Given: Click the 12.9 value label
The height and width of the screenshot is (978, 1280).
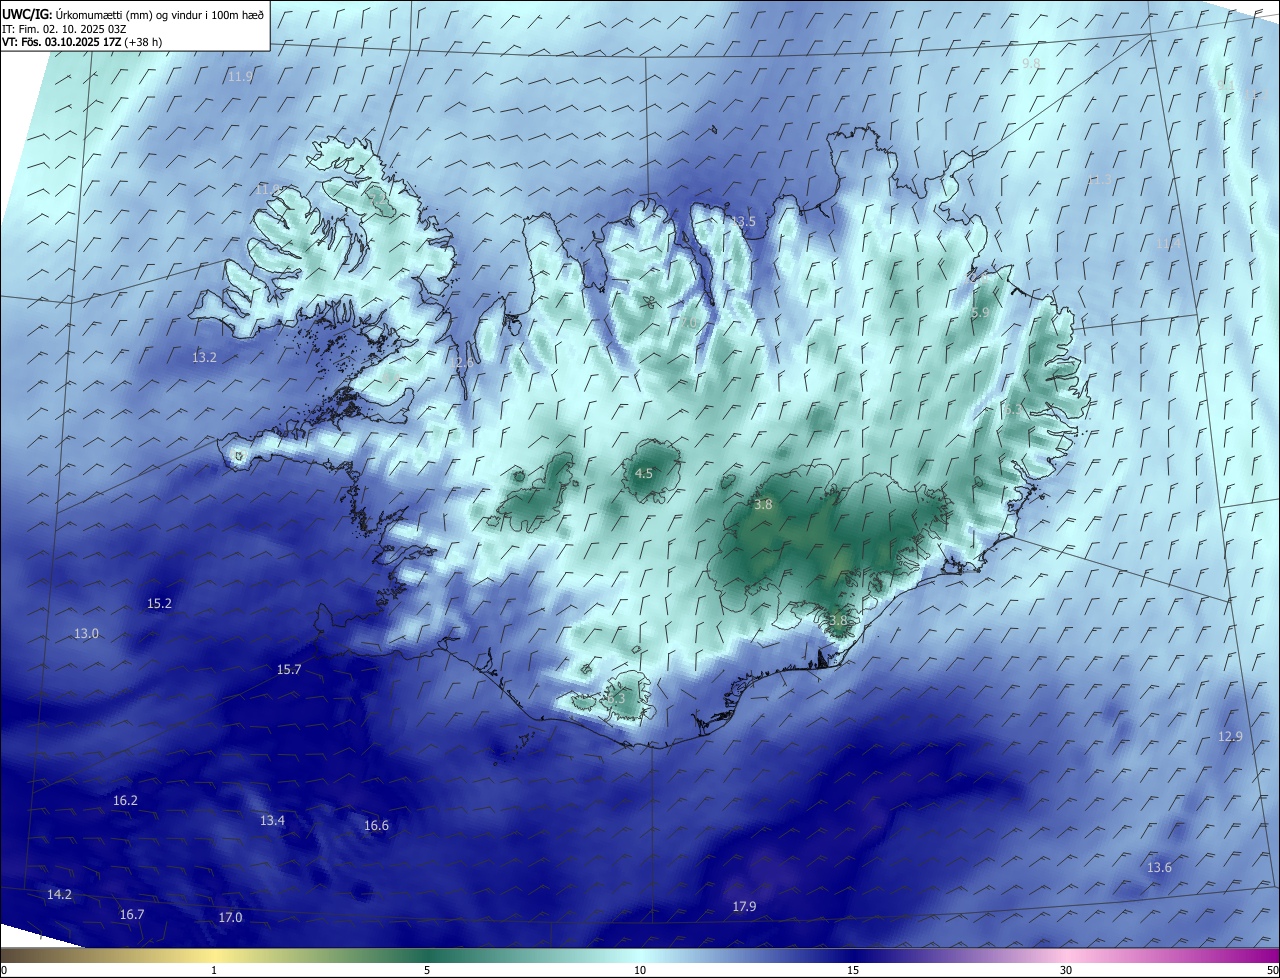Looking at the screenshot, I should 1230,737.
